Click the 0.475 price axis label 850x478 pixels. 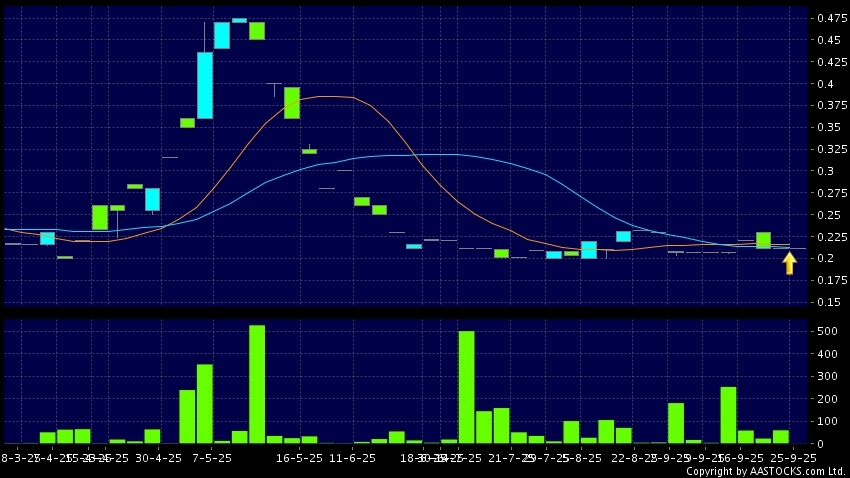pos(827,19)
